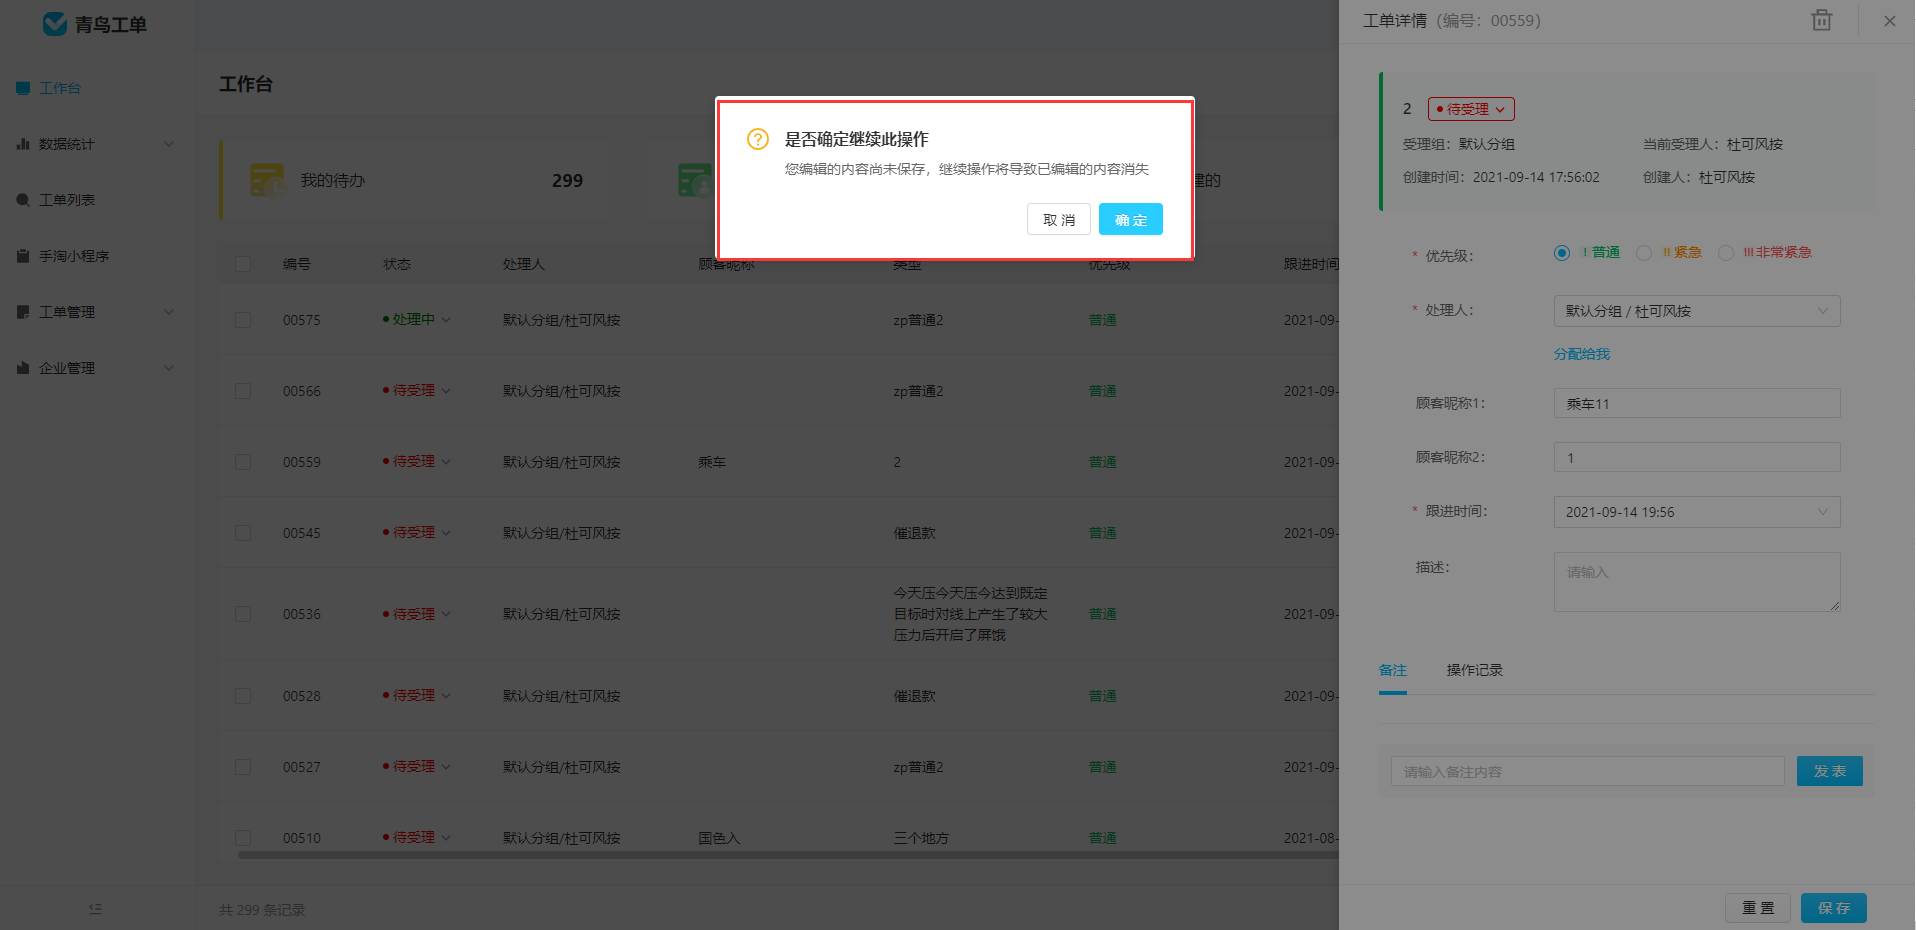
Task: Click the 数据统计 chart icon
Action: point(23,144)
